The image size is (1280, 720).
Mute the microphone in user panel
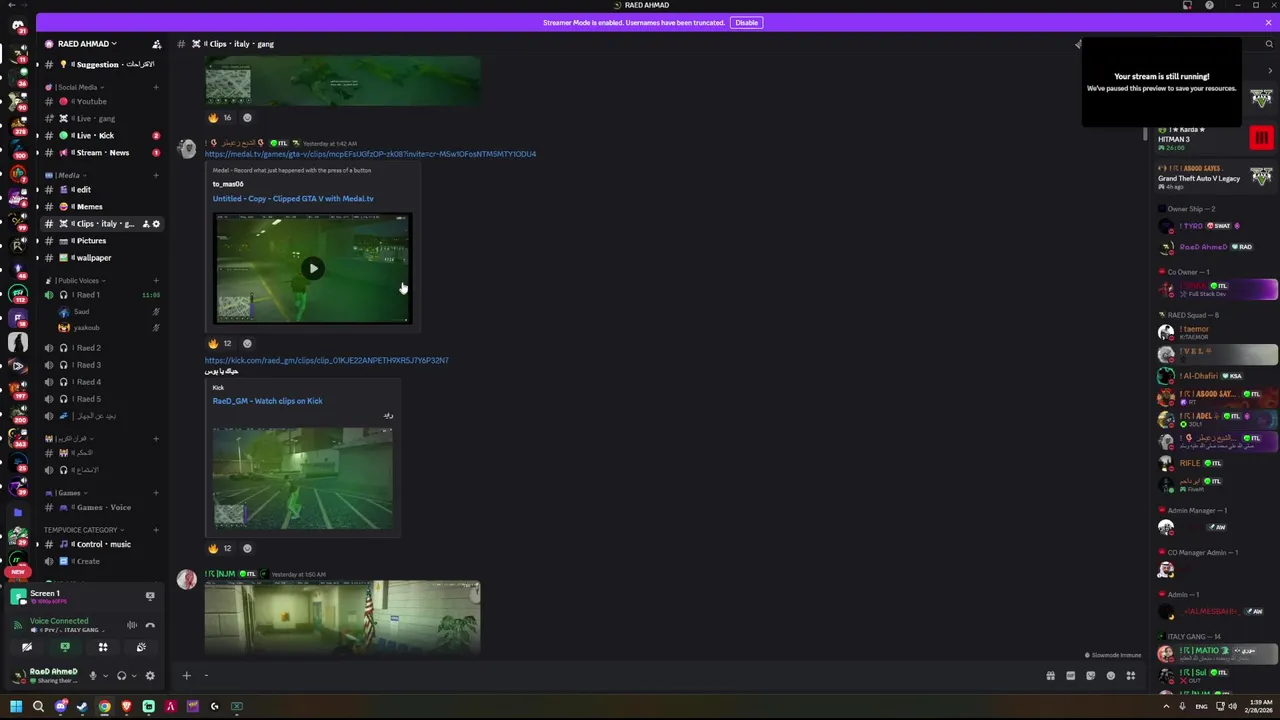[x=93, y=676]
